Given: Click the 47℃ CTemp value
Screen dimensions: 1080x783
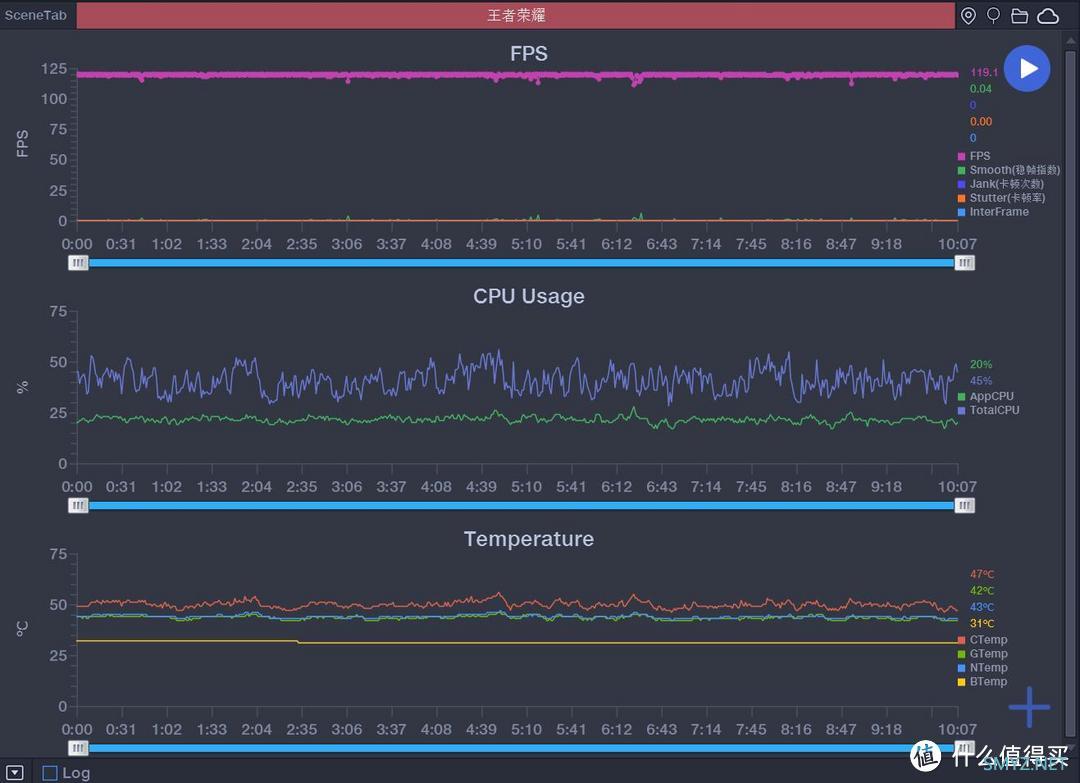Looking at the screenshot, I should pos(982,574).
